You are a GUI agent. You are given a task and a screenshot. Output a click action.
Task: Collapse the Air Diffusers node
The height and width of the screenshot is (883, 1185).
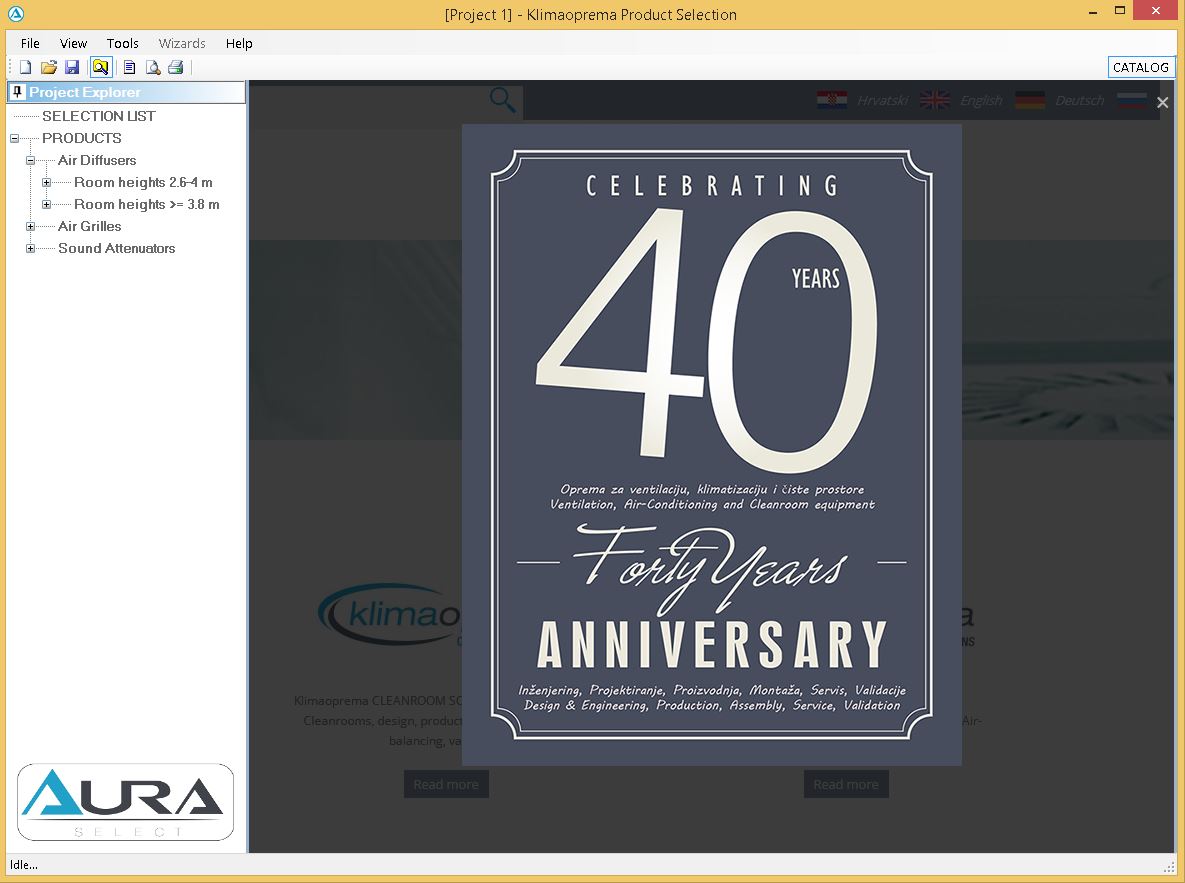pyautogui.click(x=31, y=161)
